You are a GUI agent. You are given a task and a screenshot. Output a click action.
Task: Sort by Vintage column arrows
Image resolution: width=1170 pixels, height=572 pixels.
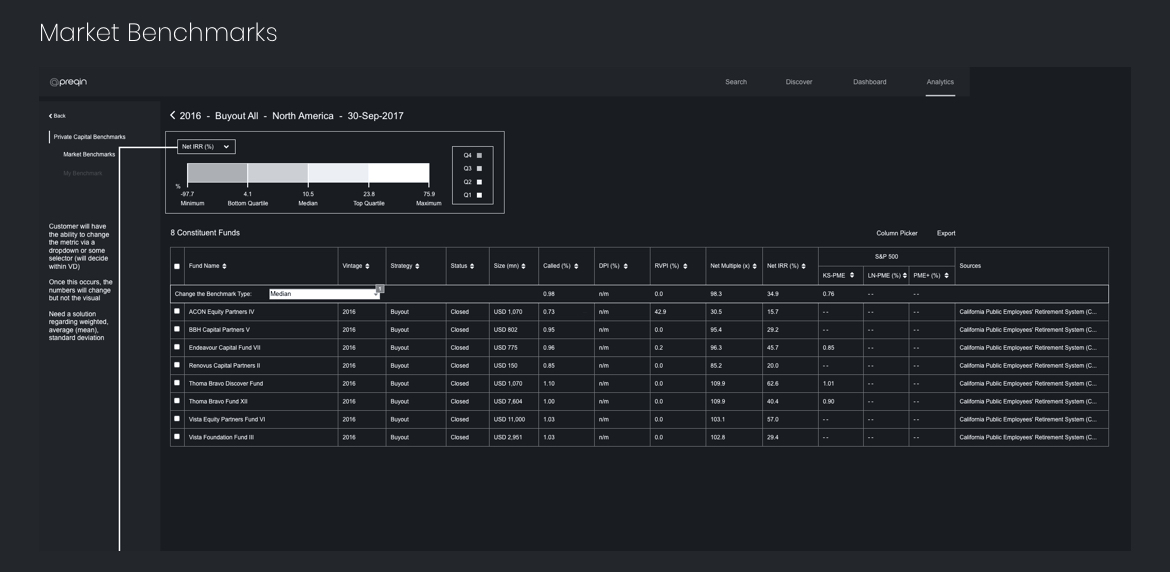368,266
